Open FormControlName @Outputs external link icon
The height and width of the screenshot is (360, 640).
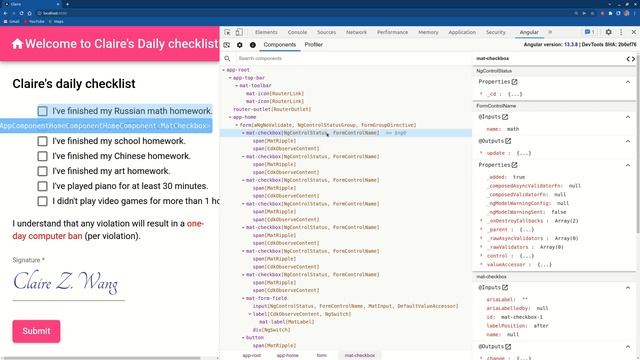point(508,141)
